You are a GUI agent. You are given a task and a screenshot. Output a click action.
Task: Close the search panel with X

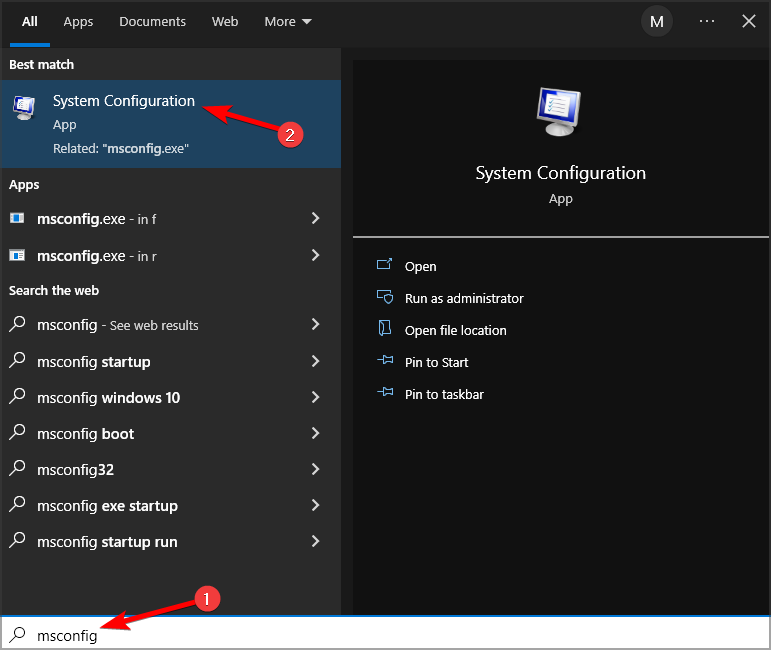748,21
